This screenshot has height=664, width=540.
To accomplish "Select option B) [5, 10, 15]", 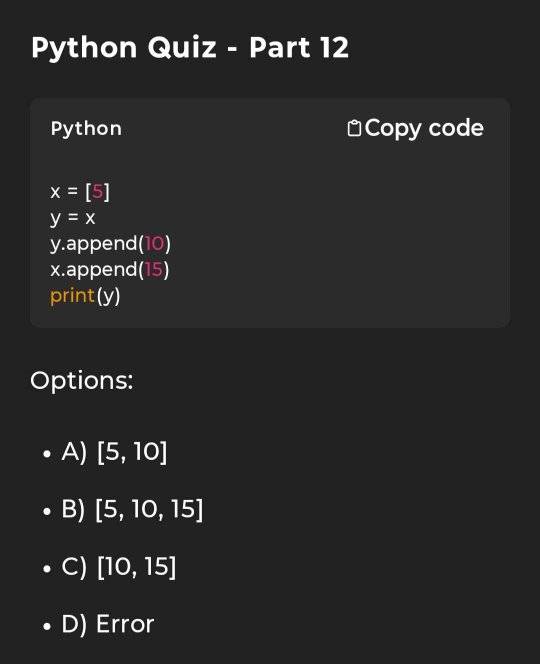I will [x=132, y=509].
